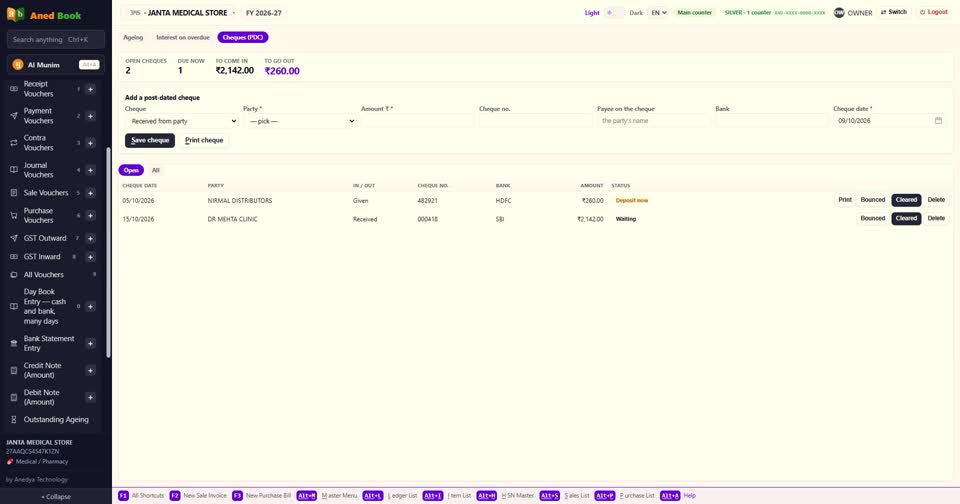Click the swap-arrows icon beside Contra Vouchers
Viewport: 960px width, 504px height.
pyautogui.click(x=13, y=143)
